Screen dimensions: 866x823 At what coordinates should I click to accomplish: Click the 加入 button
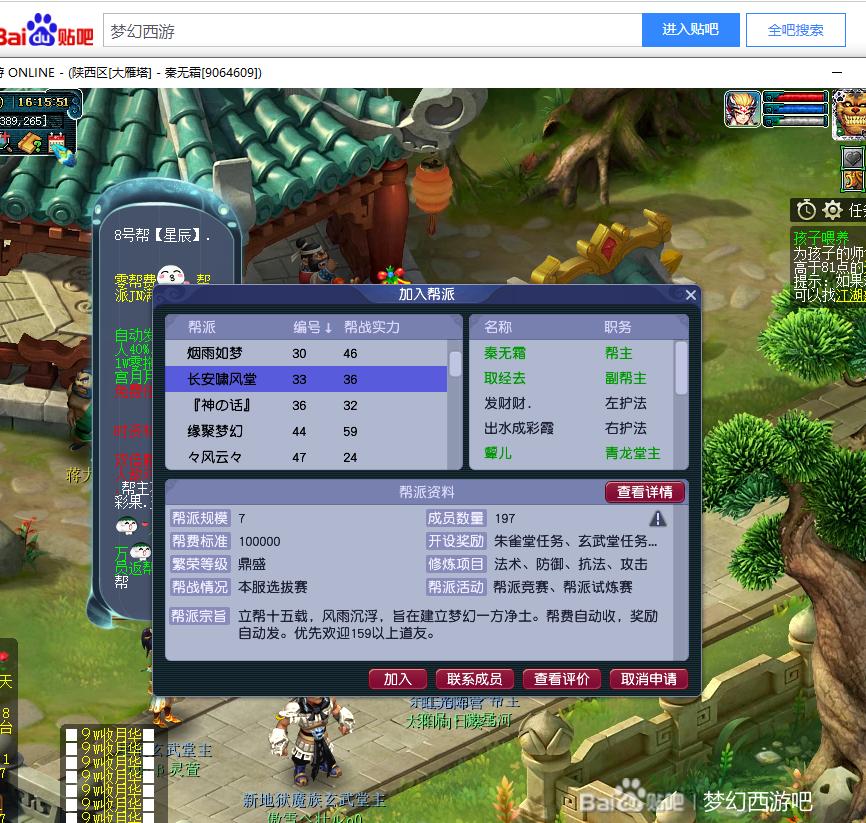tap(398, 679)
